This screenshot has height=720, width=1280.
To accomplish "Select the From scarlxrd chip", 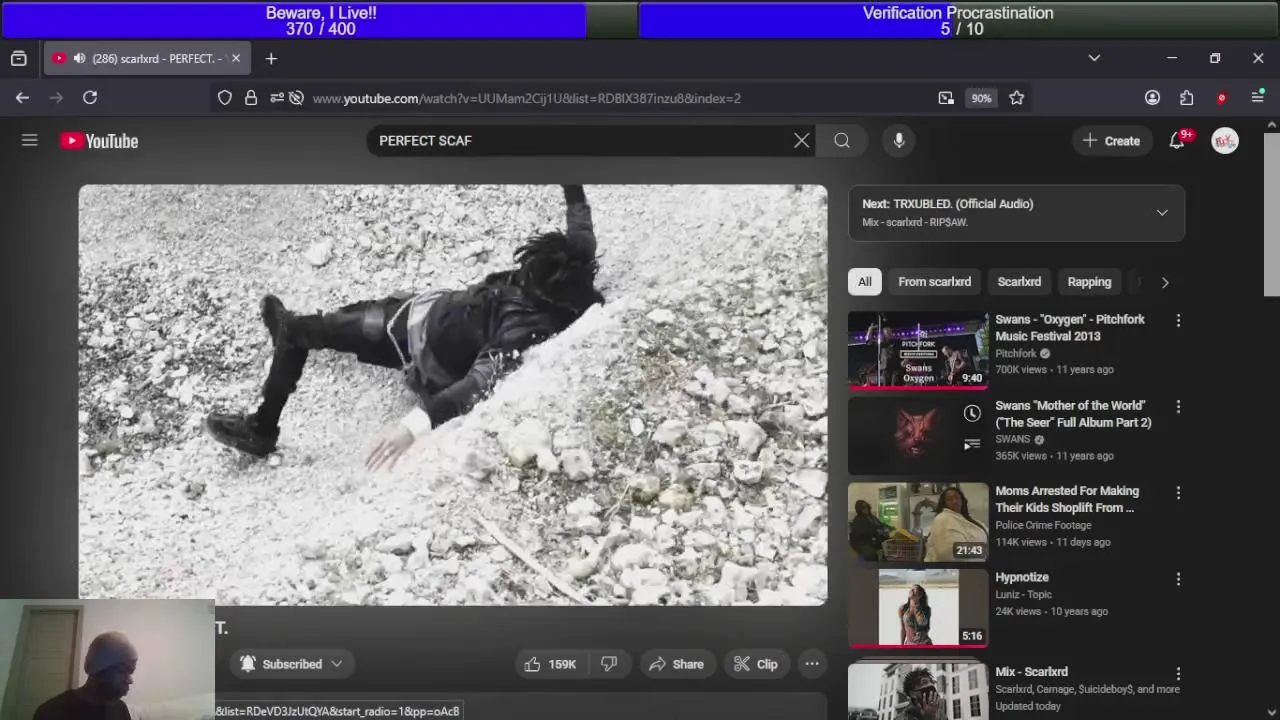I will click(935, 282).
